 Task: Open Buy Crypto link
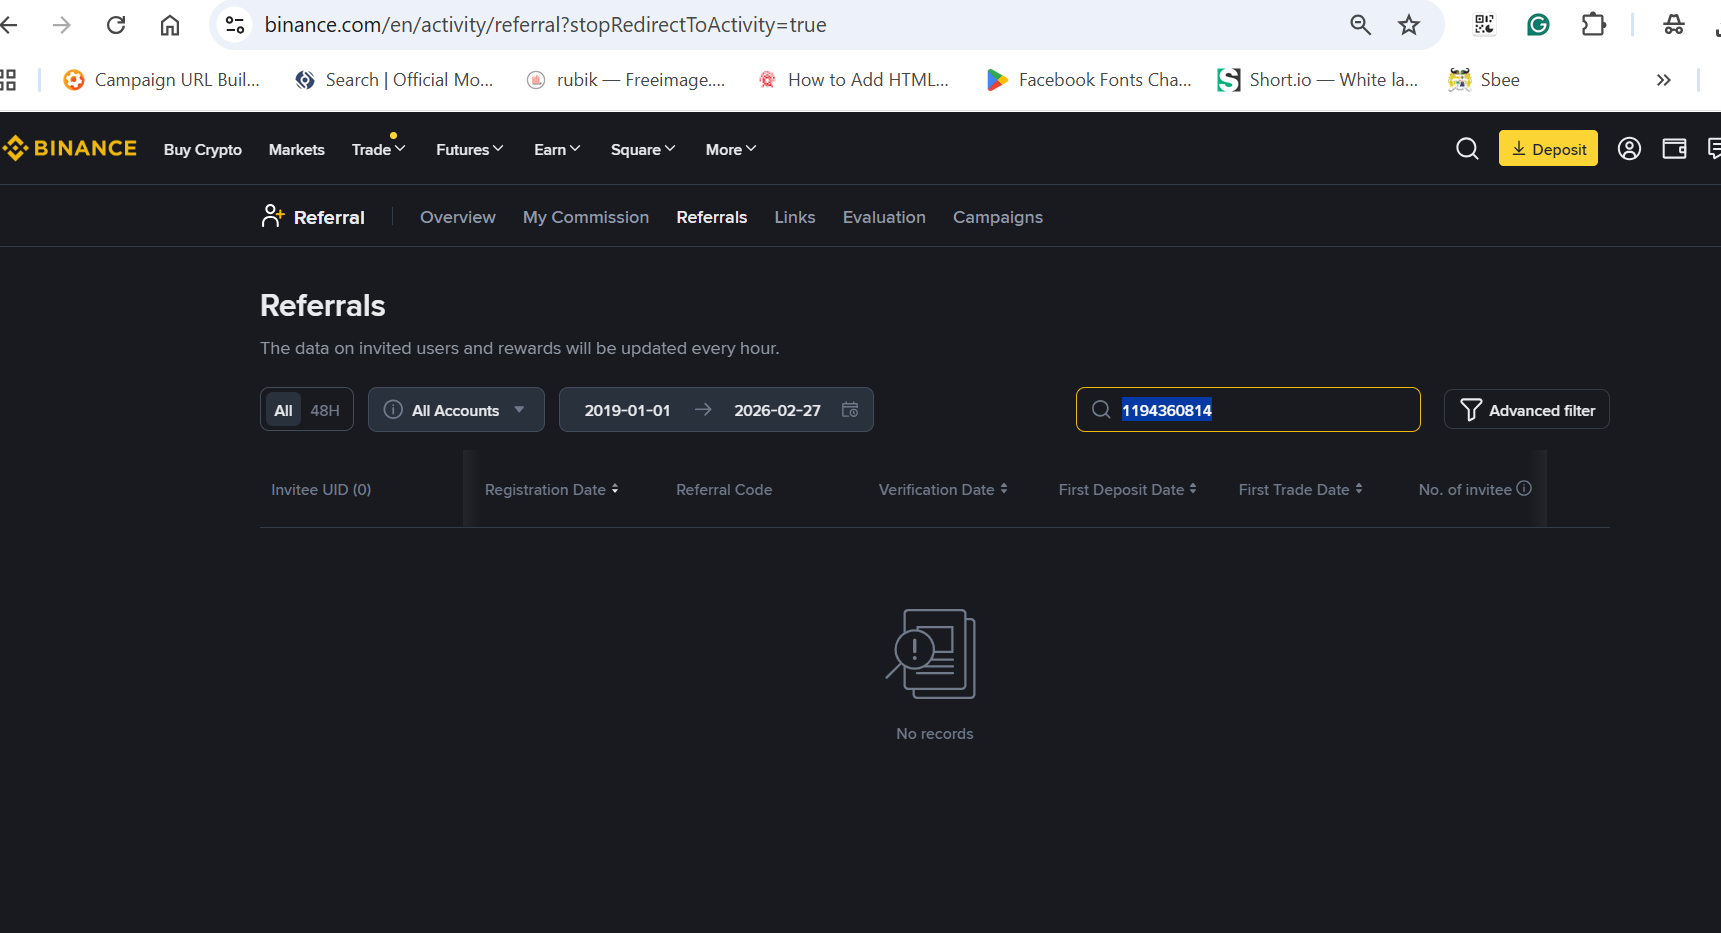pyautogui.click(x=203, y=150)
